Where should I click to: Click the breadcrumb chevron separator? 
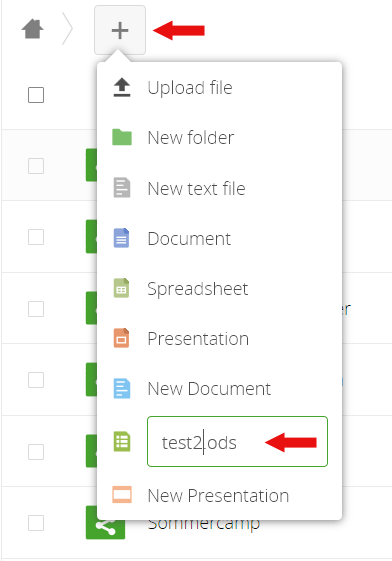[67, 28]
